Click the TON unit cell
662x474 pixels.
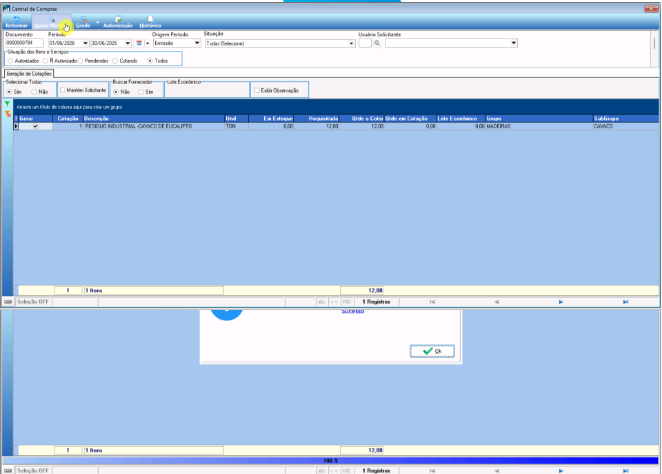236,126
